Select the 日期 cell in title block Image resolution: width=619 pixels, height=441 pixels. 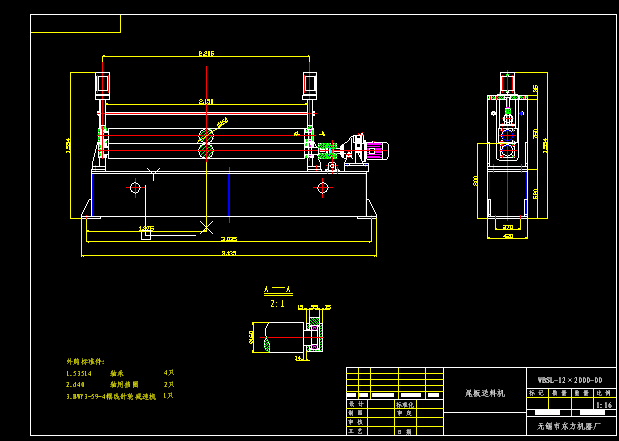click(405, 432)
